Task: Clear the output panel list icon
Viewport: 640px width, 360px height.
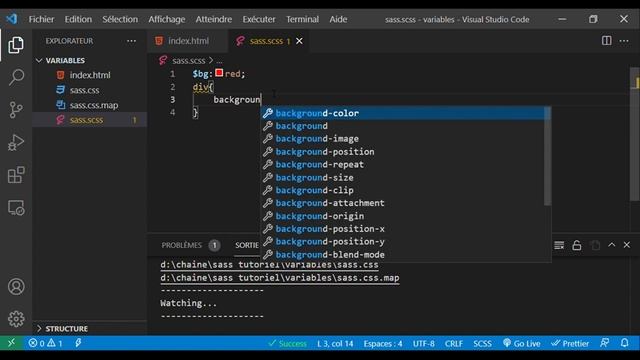Action: pos(559,245)
